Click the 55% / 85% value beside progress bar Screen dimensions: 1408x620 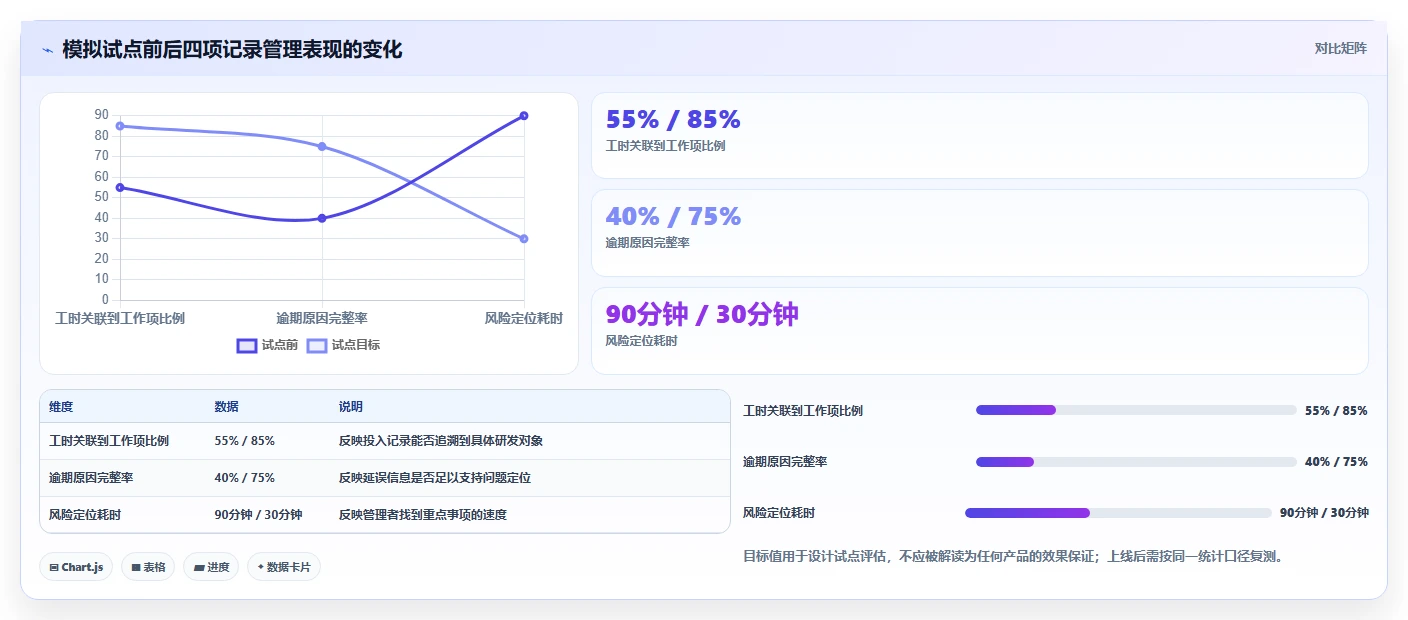(x=1336, y=411)
